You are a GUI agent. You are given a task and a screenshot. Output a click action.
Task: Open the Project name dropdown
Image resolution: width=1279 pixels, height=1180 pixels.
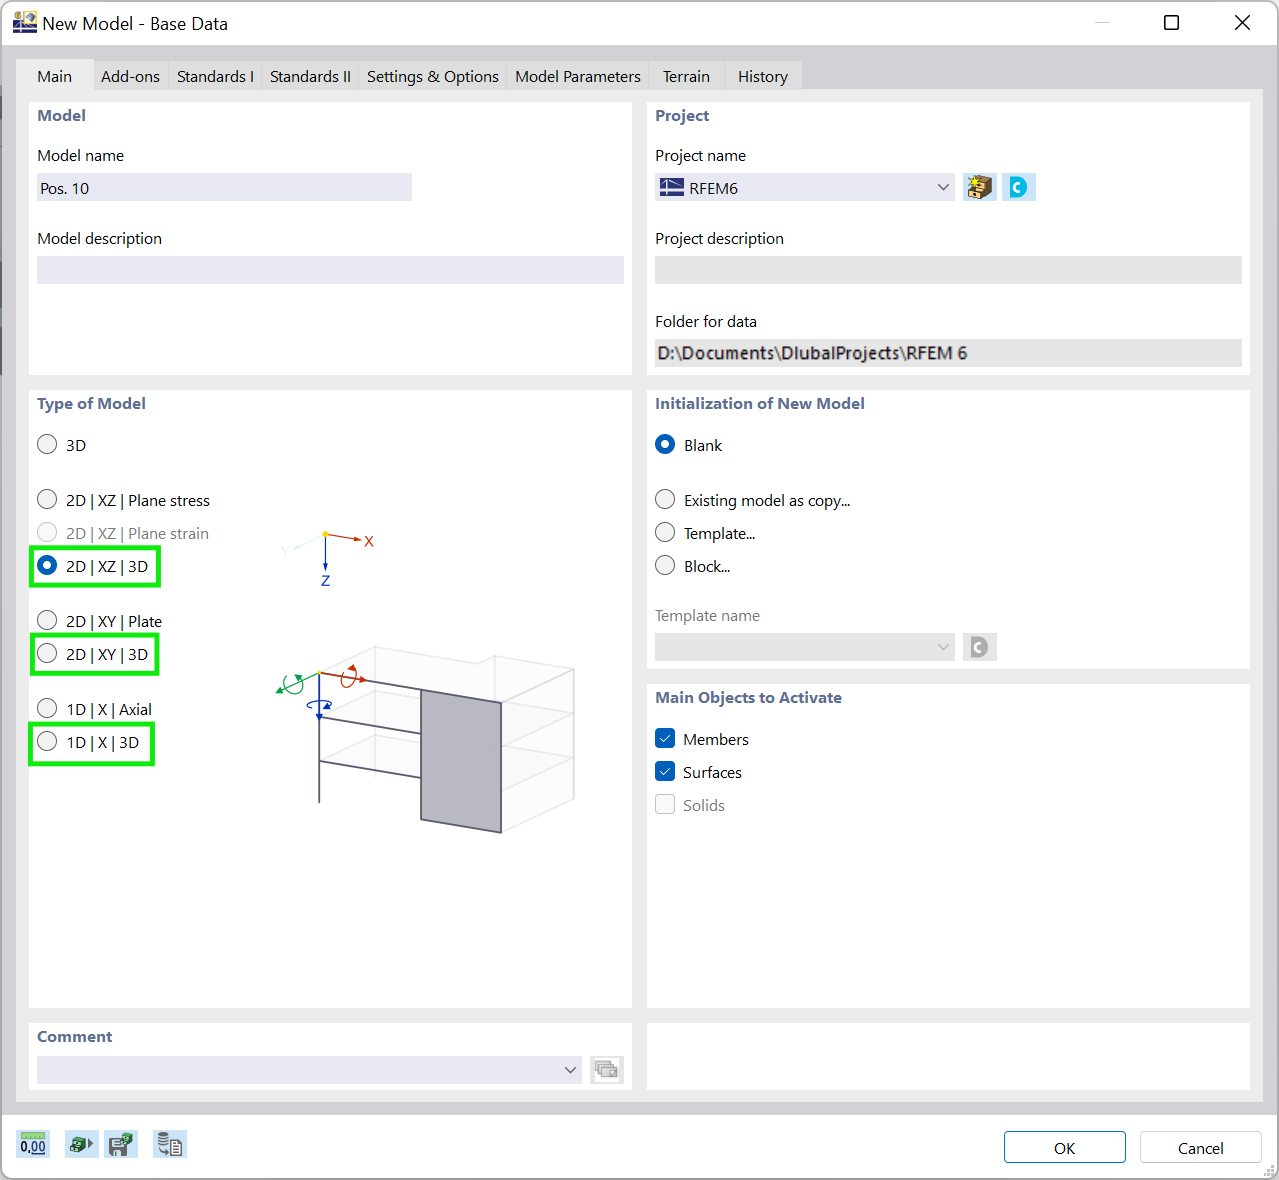942,187
